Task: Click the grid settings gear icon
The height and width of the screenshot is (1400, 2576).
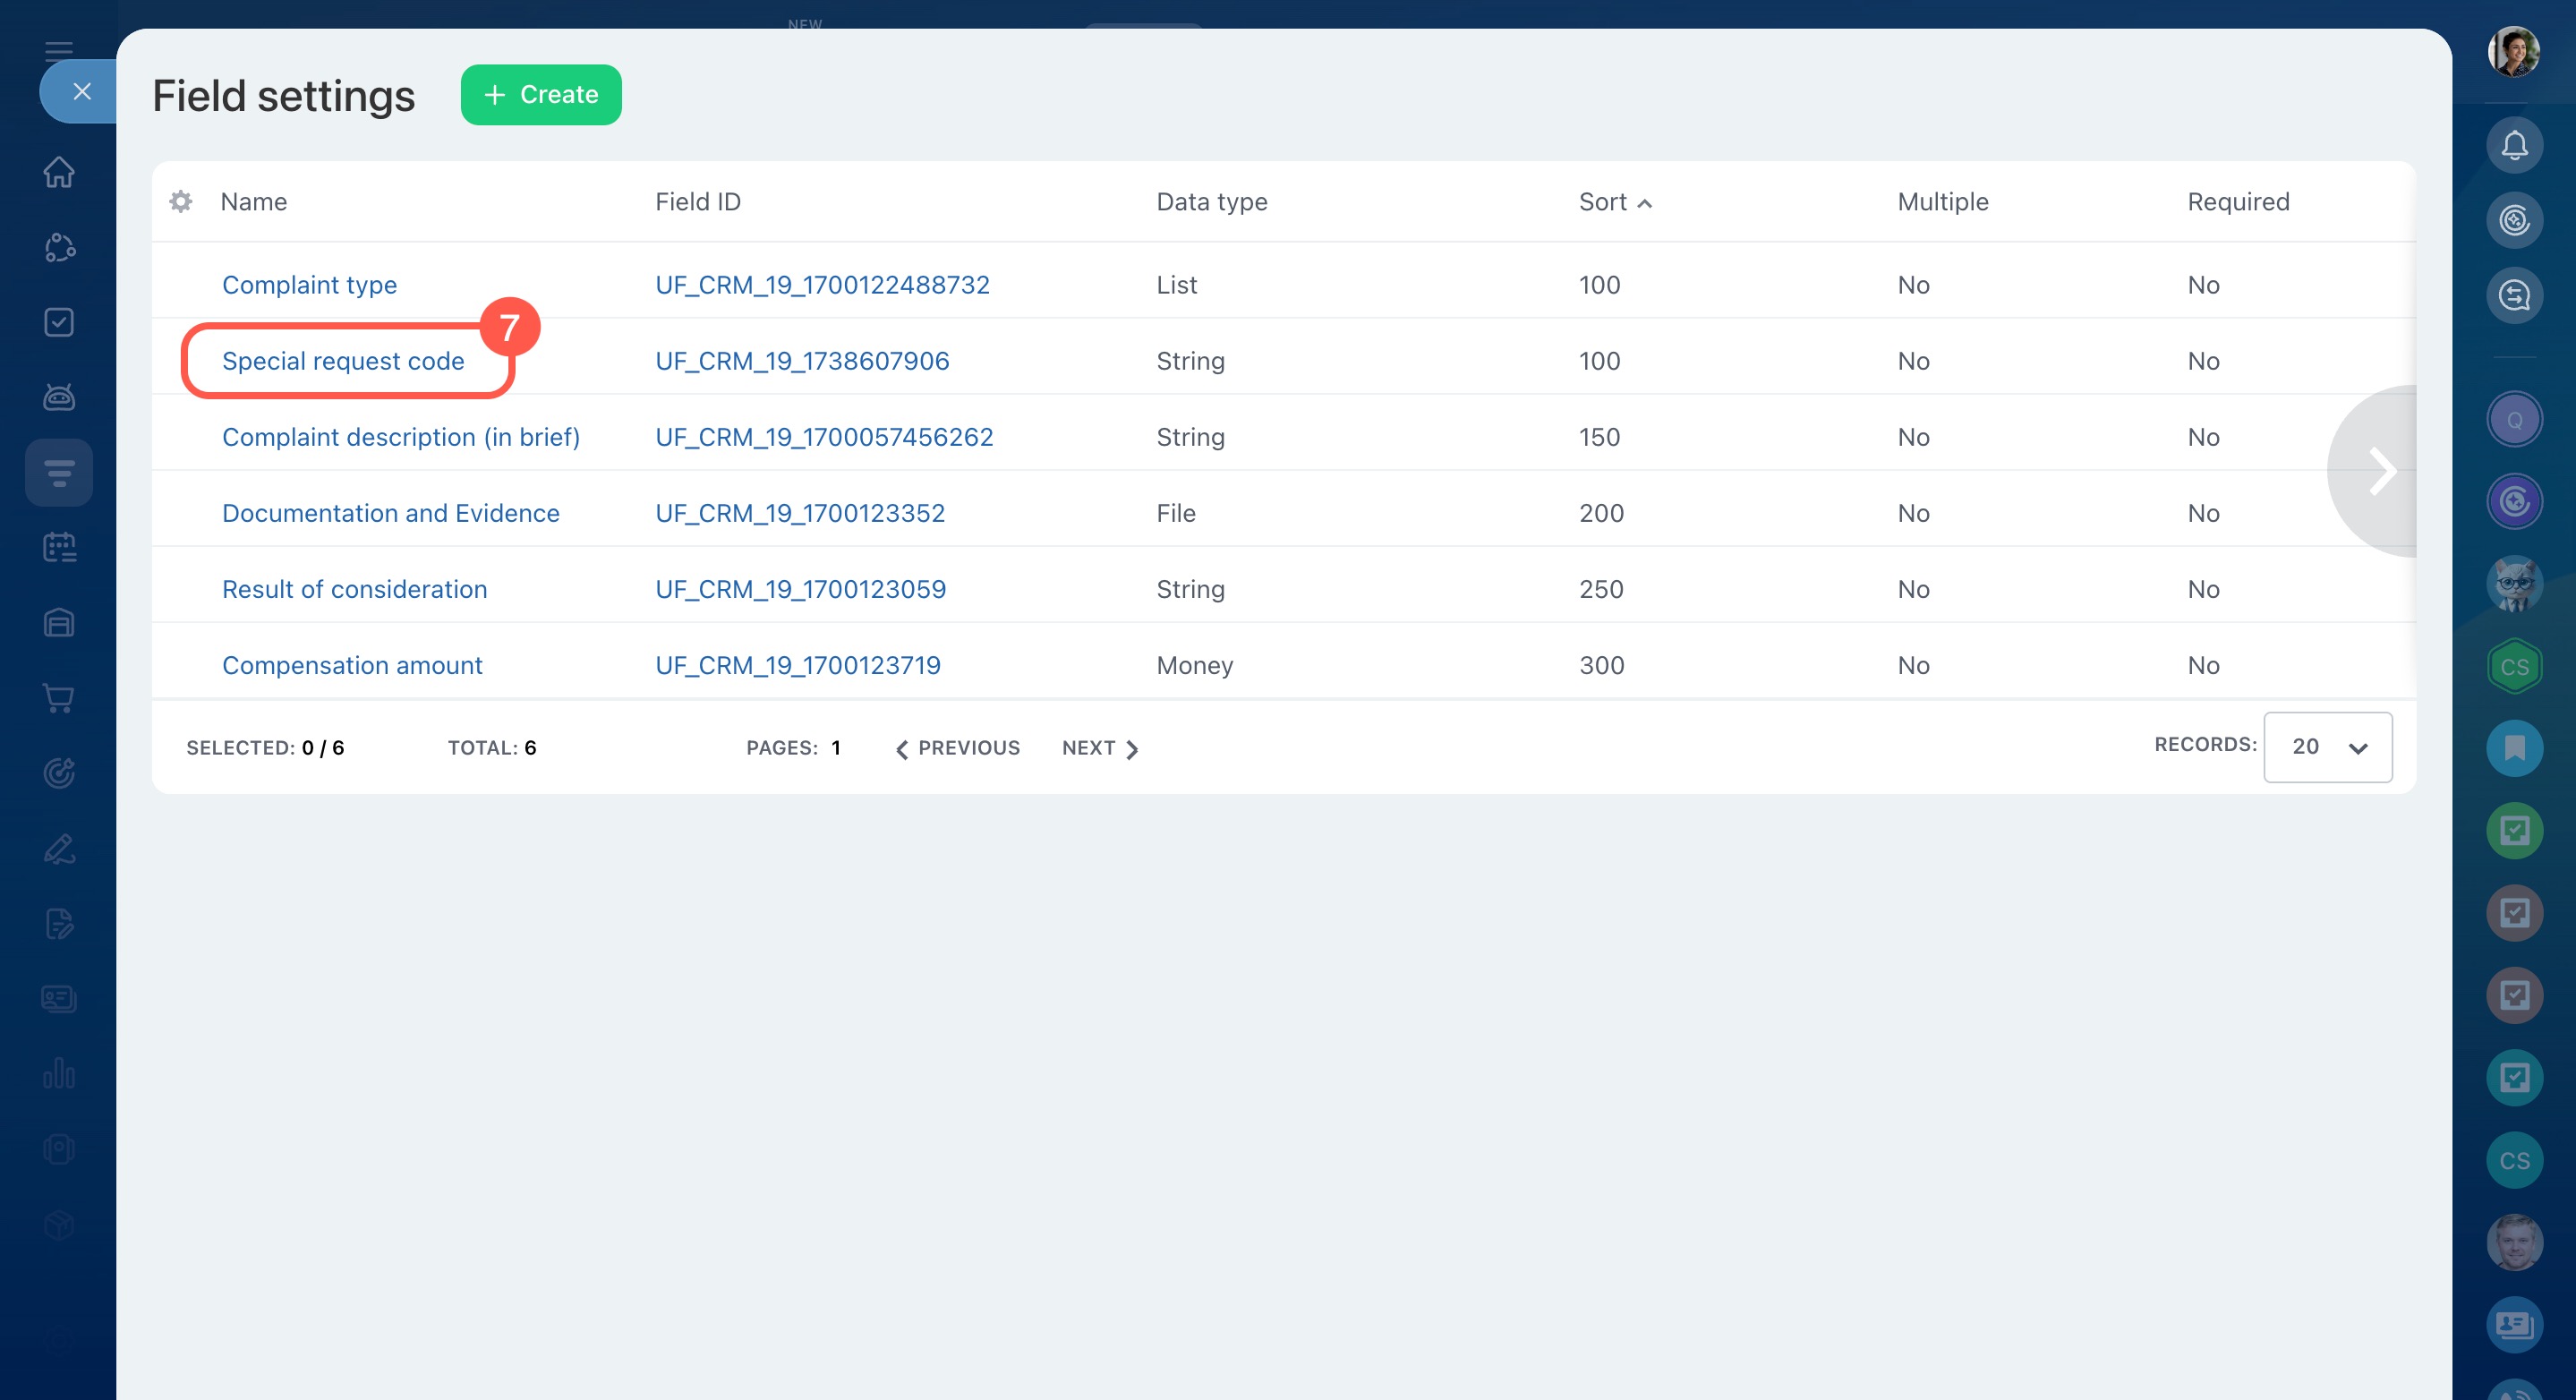Action: [180, 202]
